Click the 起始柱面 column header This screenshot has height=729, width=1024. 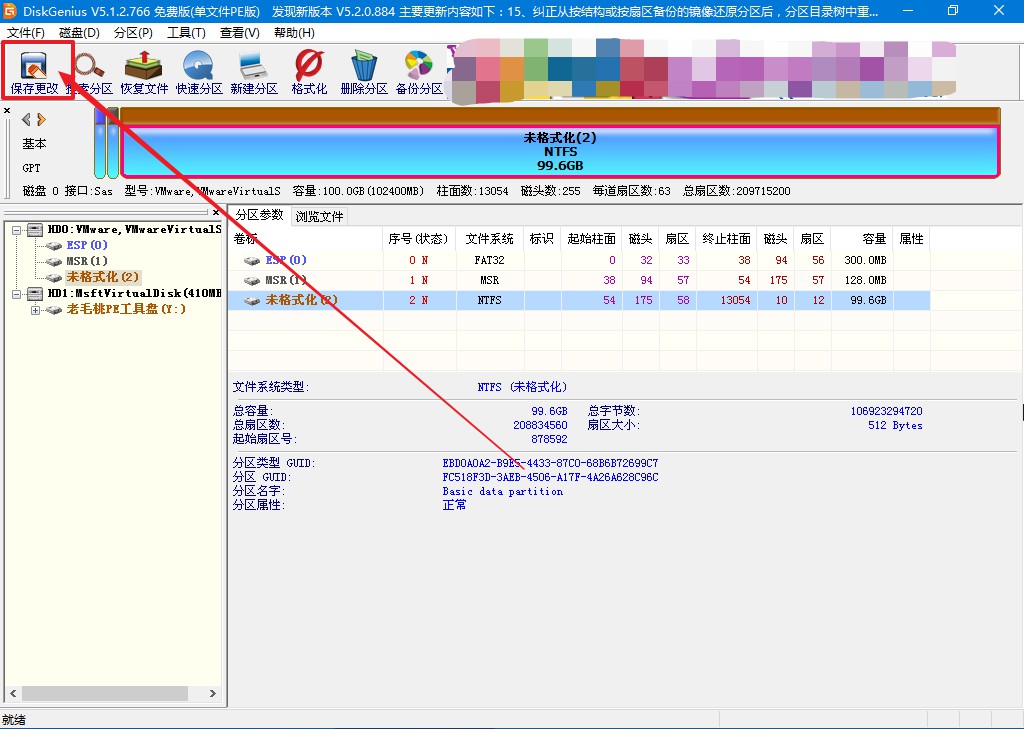(x=591, y=239)
